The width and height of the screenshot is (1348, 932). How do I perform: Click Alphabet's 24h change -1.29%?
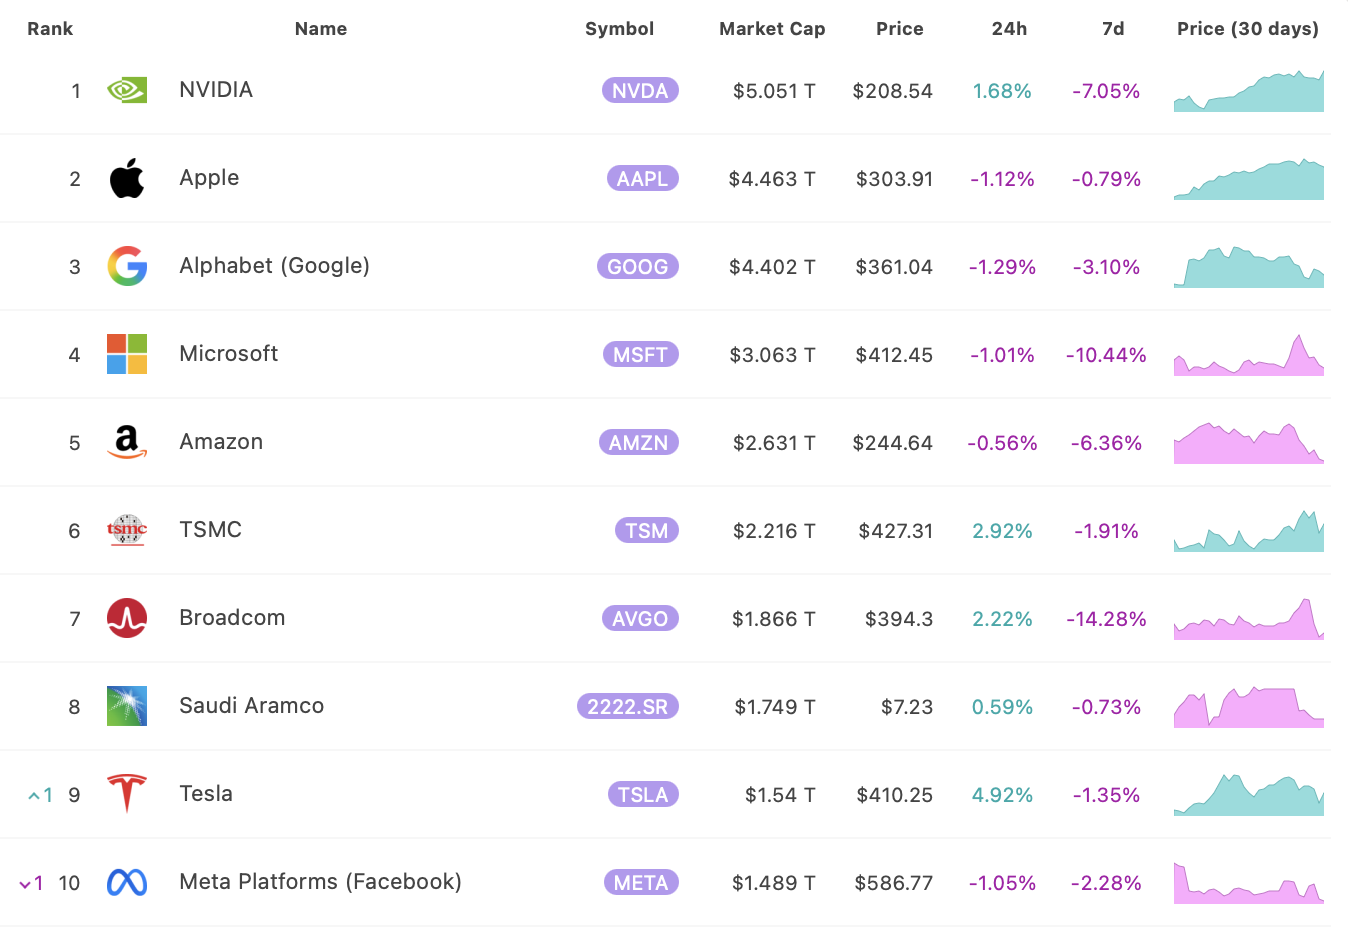pos(1002,267)
